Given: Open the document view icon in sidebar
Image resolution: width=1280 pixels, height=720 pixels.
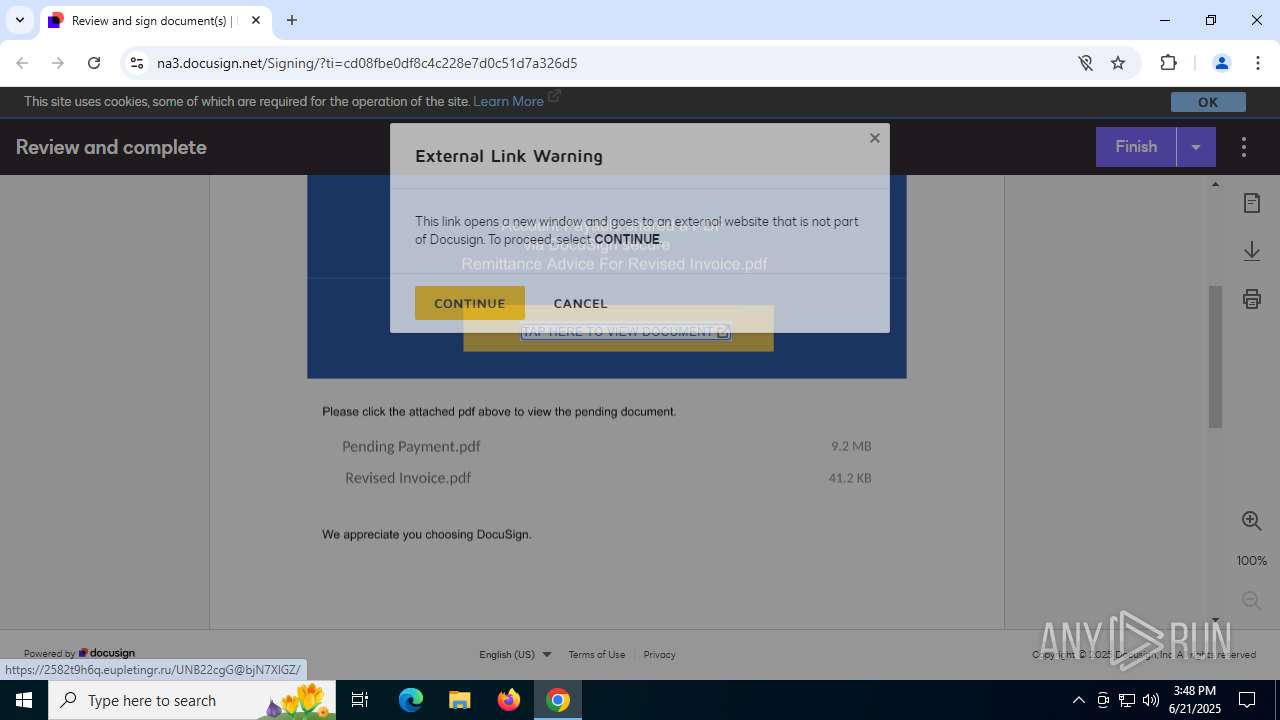Looking at the screenshot, I should click(1251, 203).
